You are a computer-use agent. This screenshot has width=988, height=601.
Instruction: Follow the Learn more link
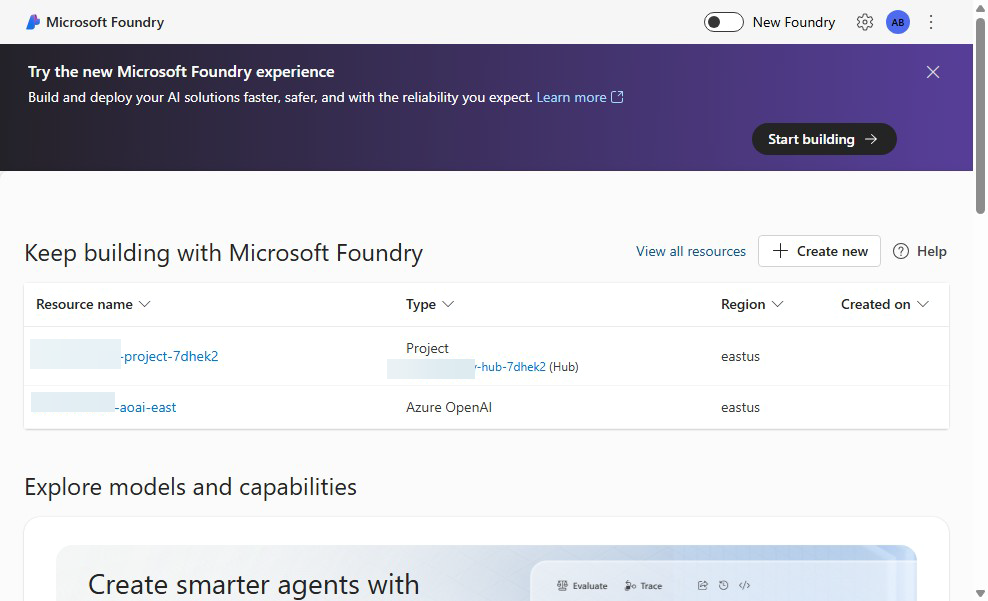[571, 97]
